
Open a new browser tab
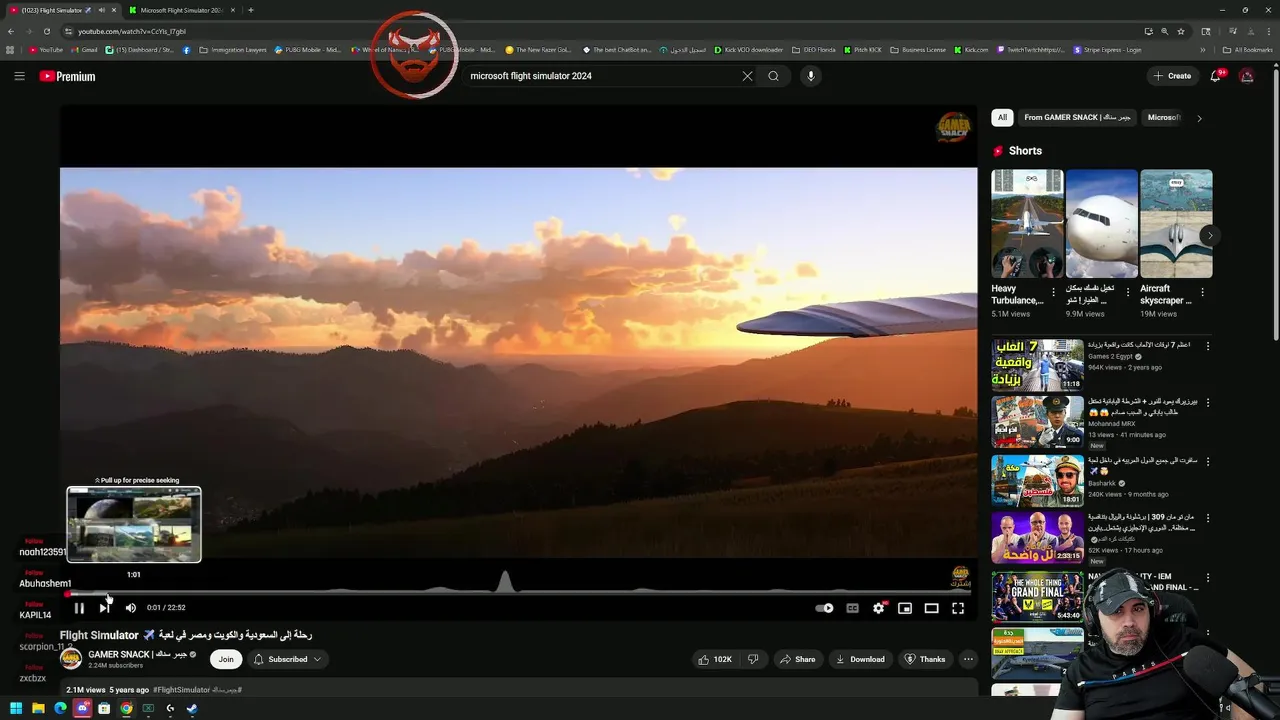pyautogui.click(x=250, y=10)
